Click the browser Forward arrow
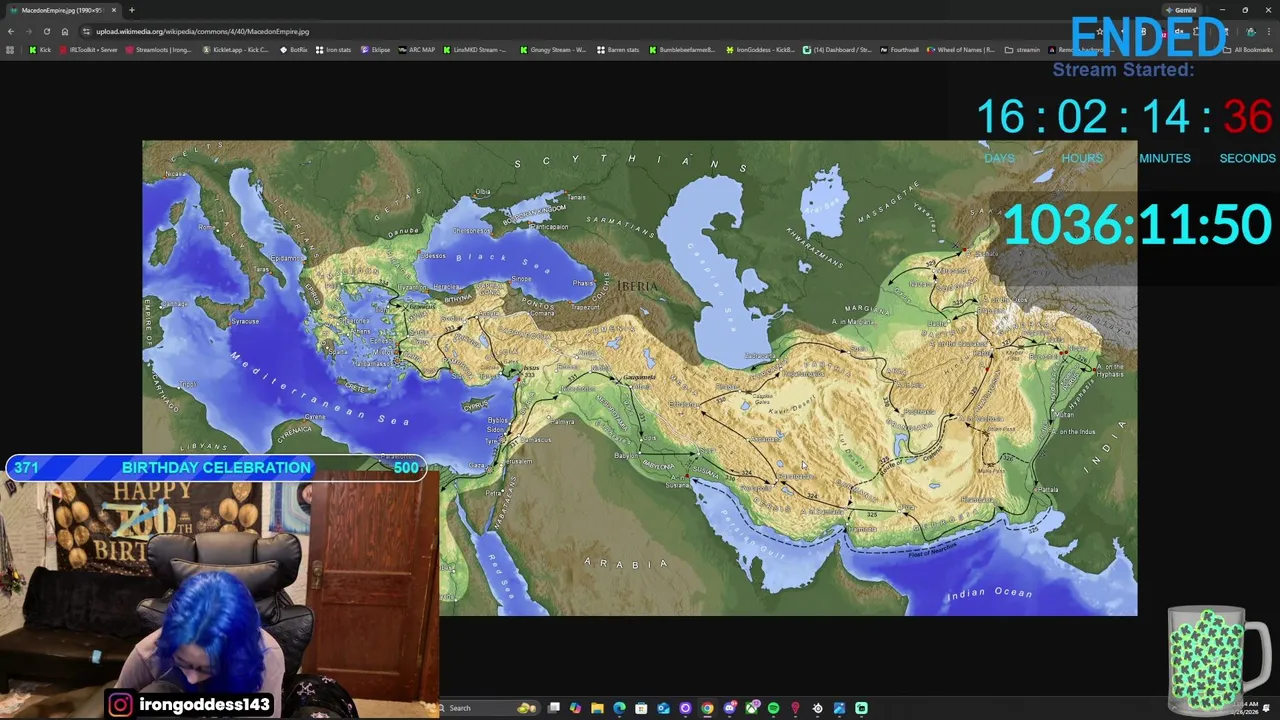Viewport: 1280px width, 720px height. (x=28, y=31)
